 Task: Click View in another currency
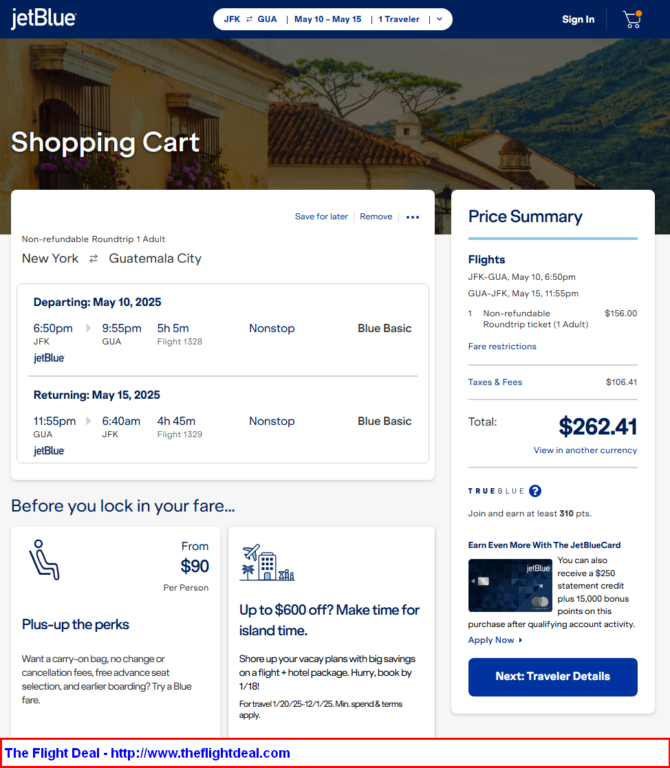coord(585,451)
